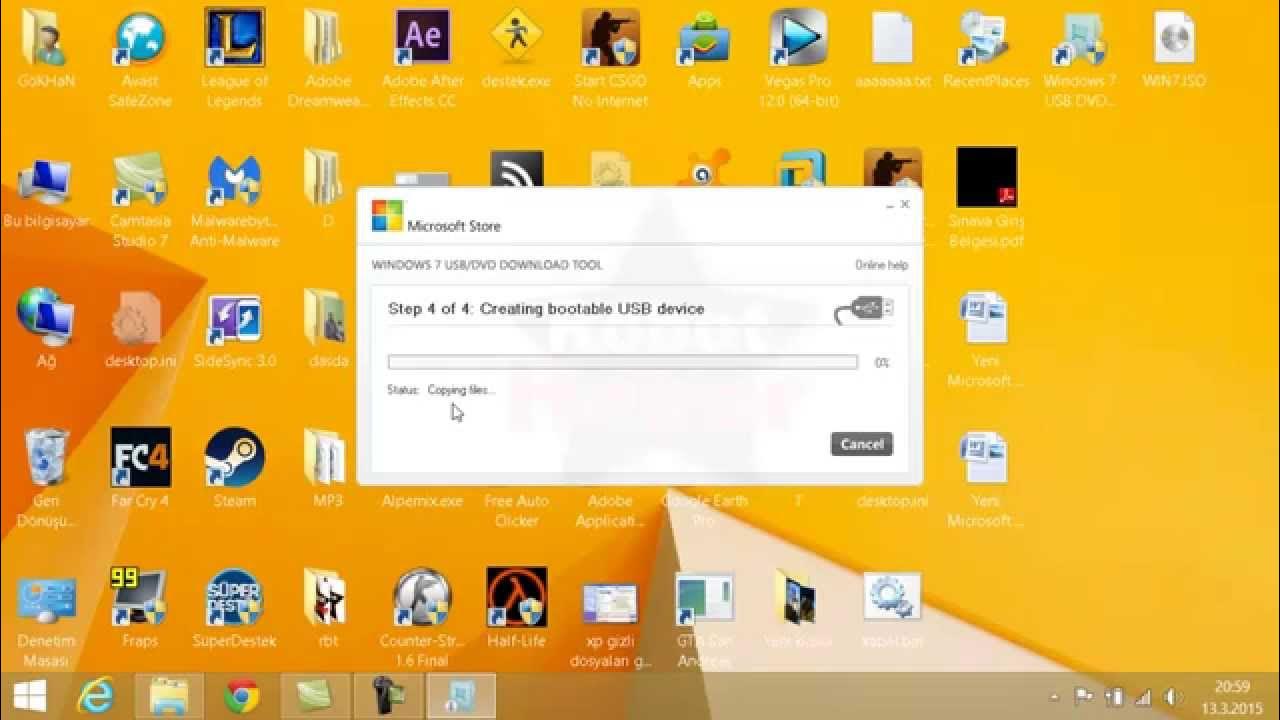Launch Internet Explorer from the taskbar
This screenshot has height=720, width=1280.
pyautogui.click(x=96, y=696)
